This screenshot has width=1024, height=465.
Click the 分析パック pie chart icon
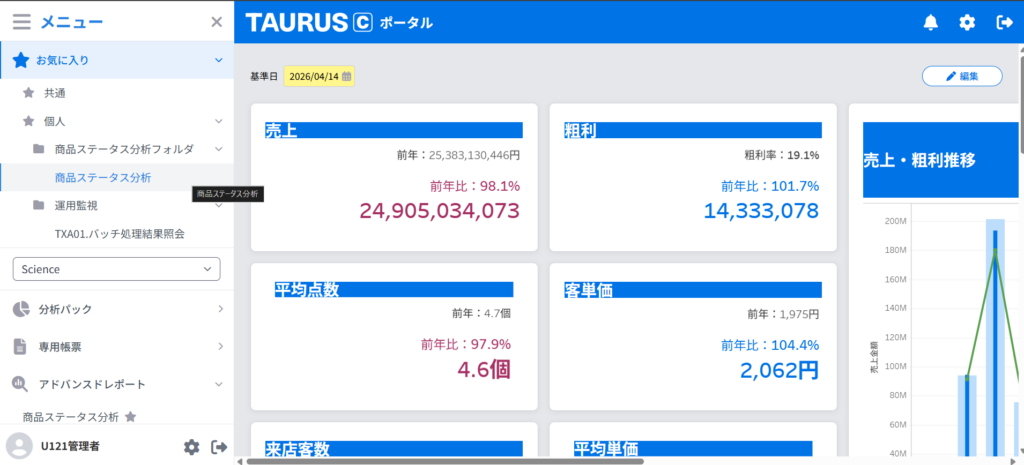tap(21, 309)
